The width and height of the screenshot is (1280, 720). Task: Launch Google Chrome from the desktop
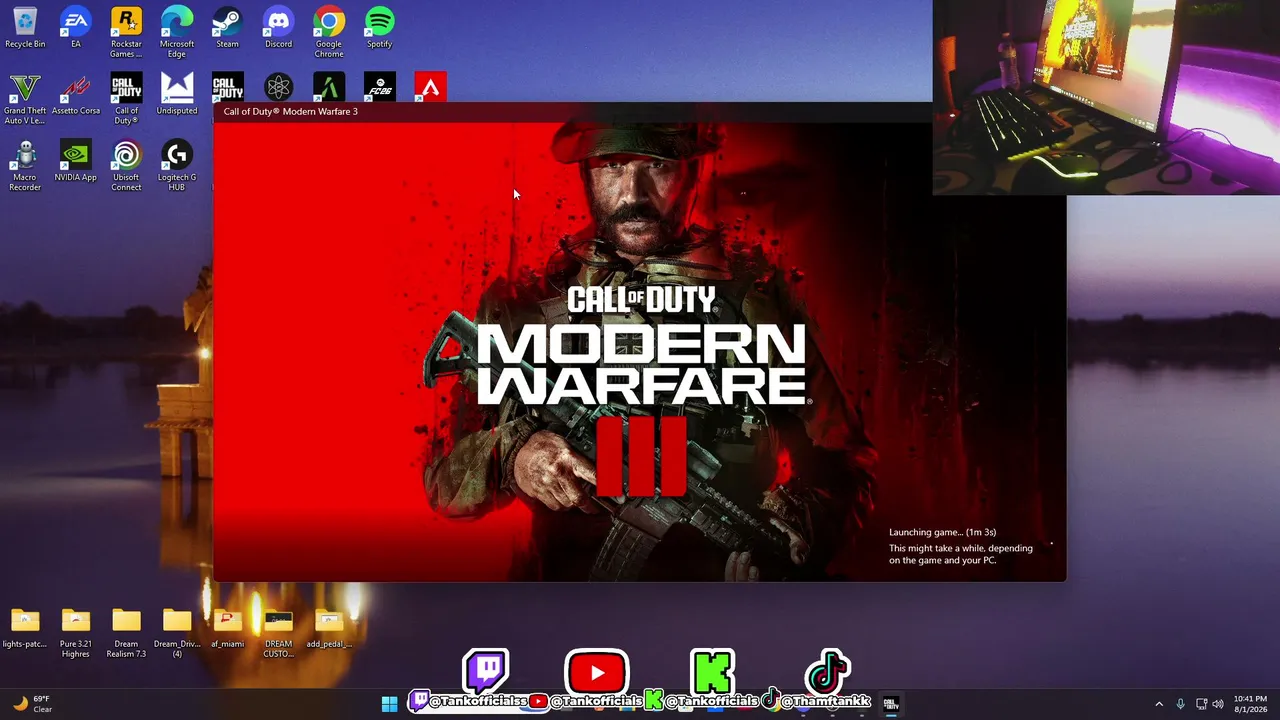329,32
